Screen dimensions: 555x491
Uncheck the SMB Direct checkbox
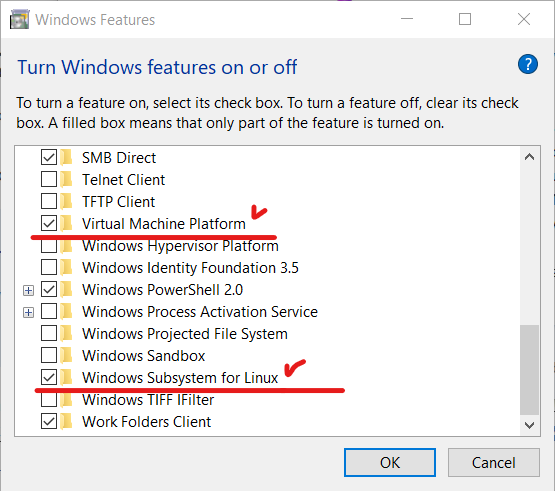point(49,157)
